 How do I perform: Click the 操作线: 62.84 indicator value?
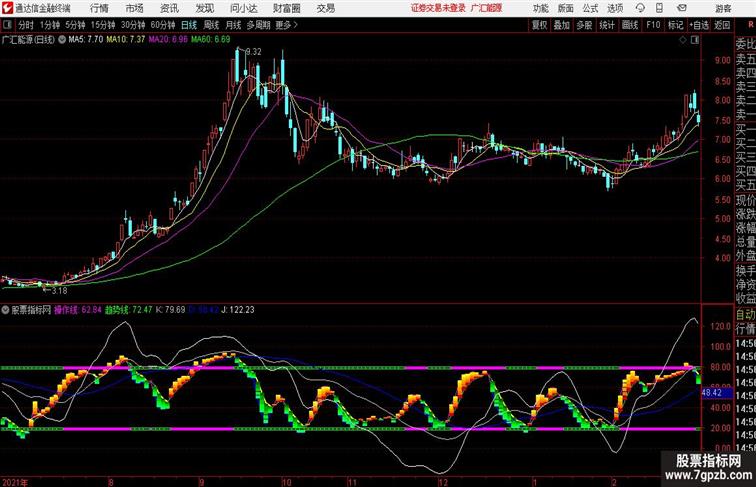78,310
